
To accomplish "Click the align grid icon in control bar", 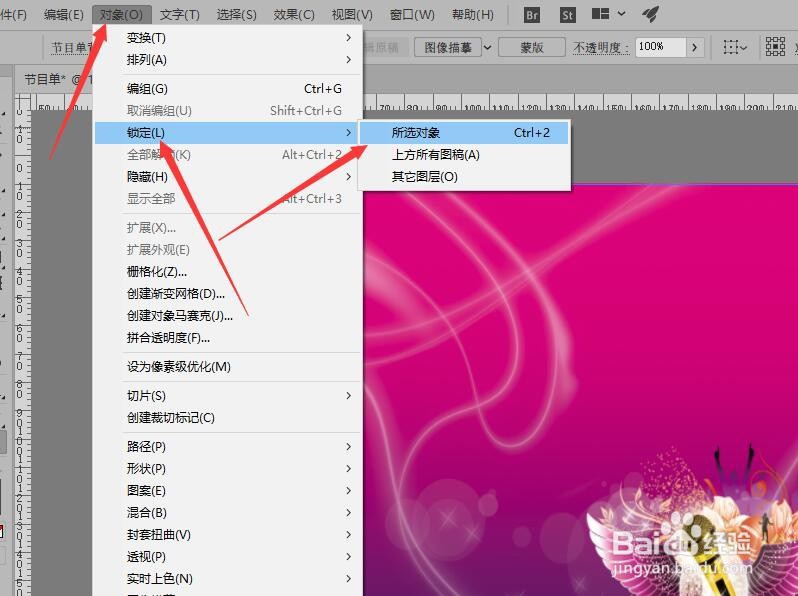I will point(775,47).
